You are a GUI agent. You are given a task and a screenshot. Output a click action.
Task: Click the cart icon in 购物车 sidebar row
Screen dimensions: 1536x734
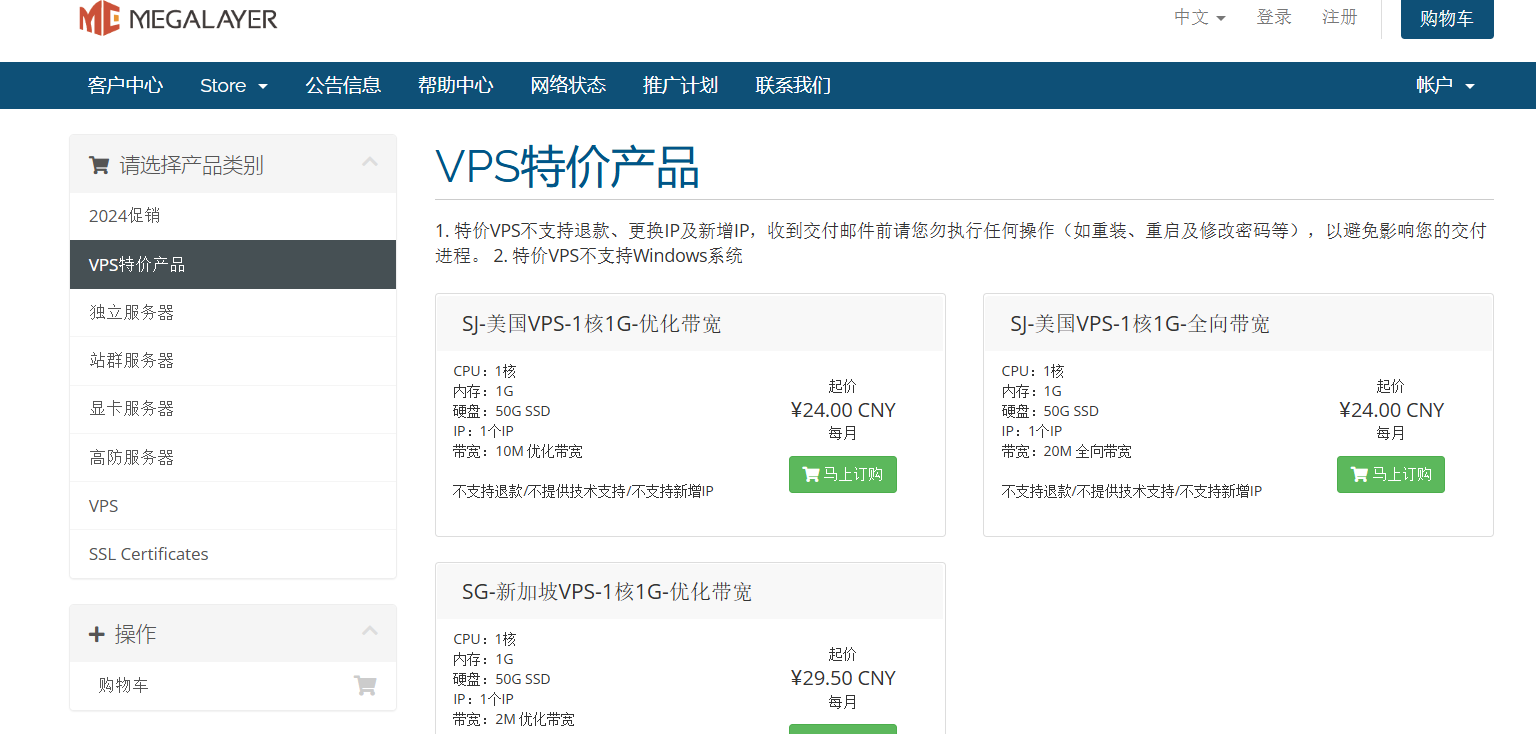point(365,686)
